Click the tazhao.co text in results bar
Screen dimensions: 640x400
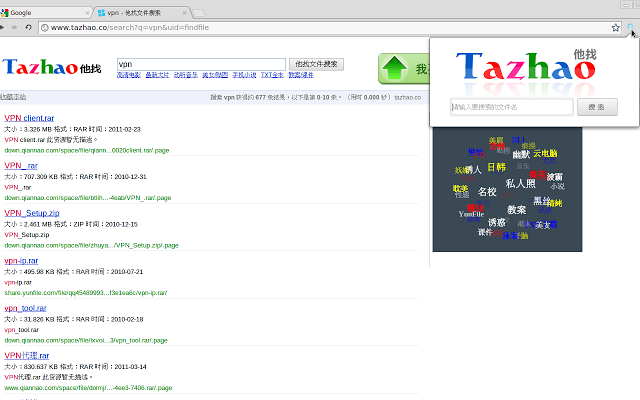pos(407,97)
